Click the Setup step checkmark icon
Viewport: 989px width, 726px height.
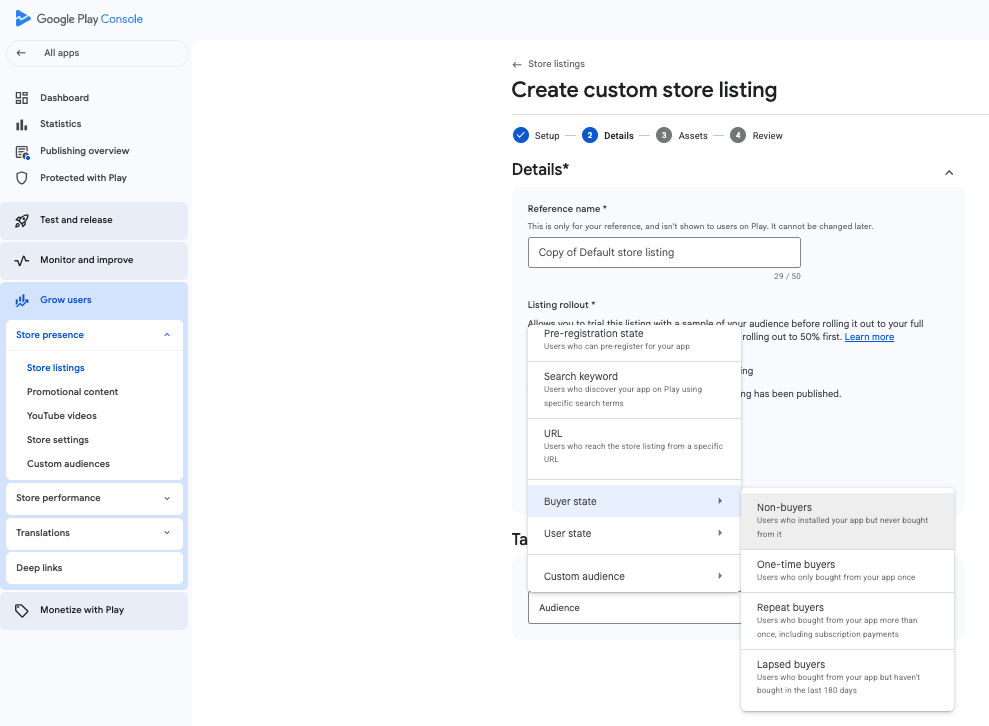pyautogui.click(x=520, y=135)
